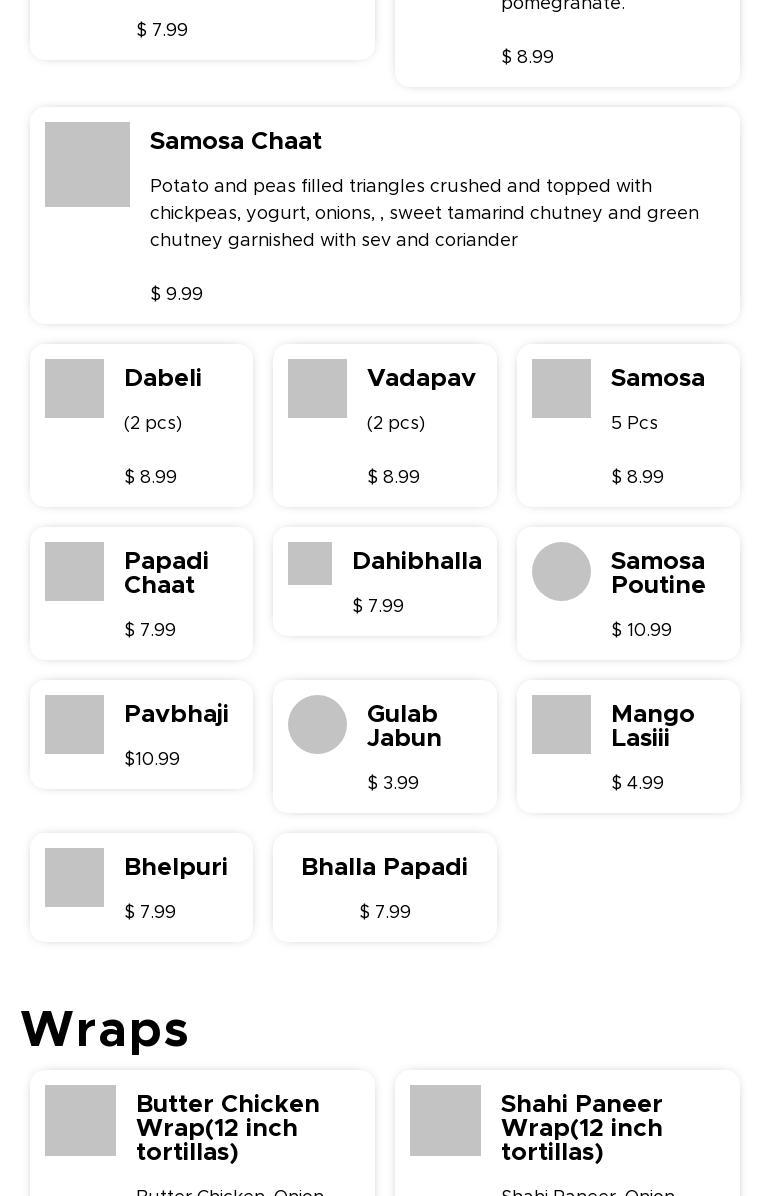Open the Samosa 5 Pcs image
Screen dimensions: 770x1196
[x=561, y=388]
